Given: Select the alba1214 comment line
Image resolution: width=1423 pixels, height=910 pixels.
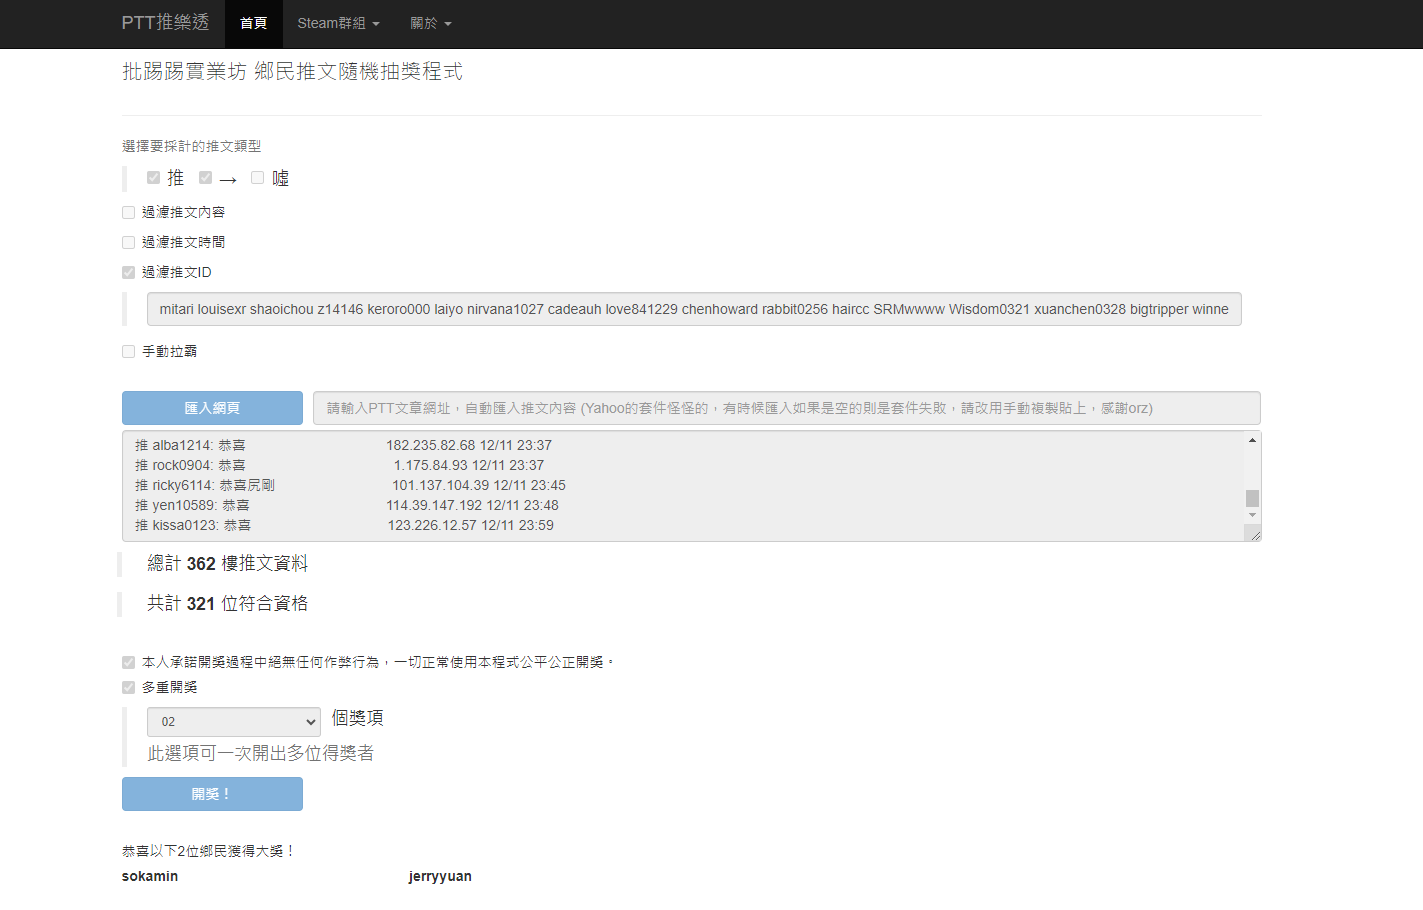Looking at the screenshot, I should point(344,445).
